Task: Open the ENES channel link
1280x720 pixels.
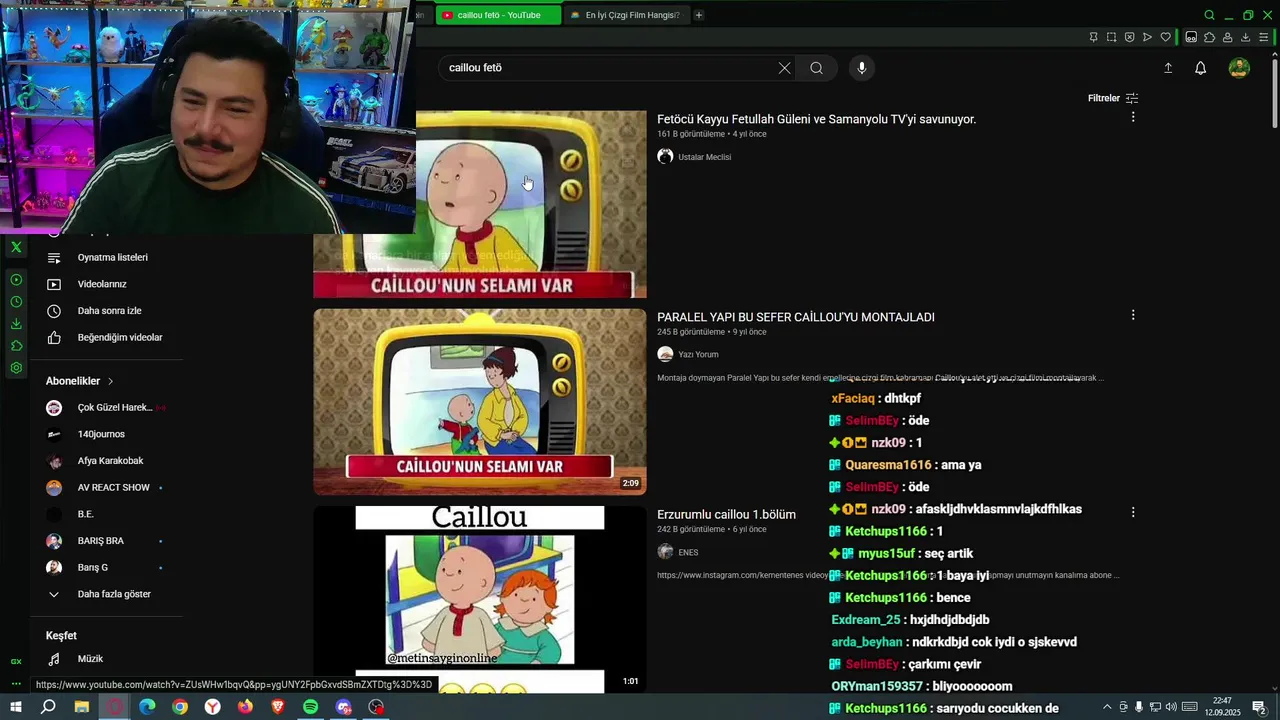Action: click(688, 552)
